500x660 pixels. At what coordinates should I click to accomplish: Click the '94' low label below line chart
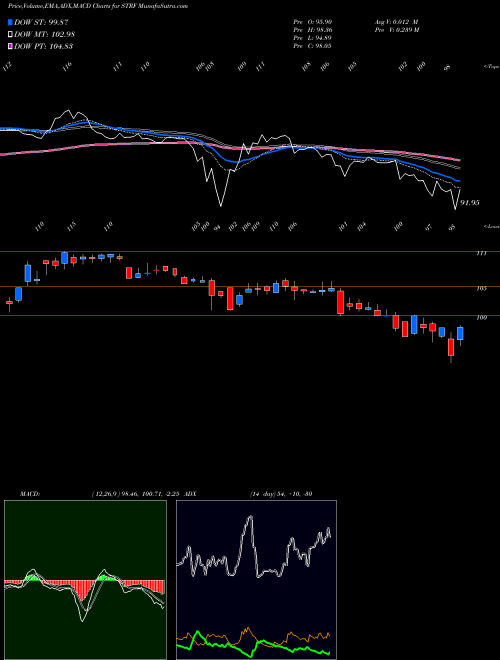coord(217,228)
